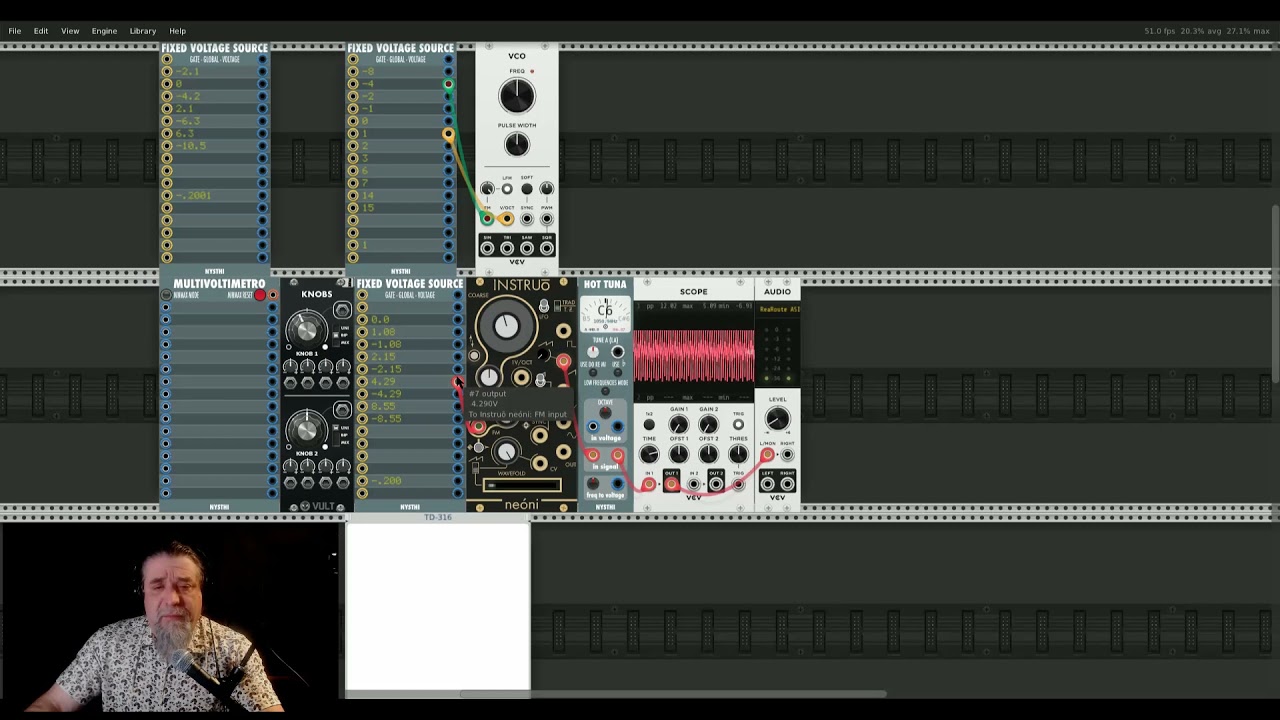Viewport: 1280px width, 720px height.
Task: Toggle the SOFT sync switch on VCO
Action: tap(527, 189)
